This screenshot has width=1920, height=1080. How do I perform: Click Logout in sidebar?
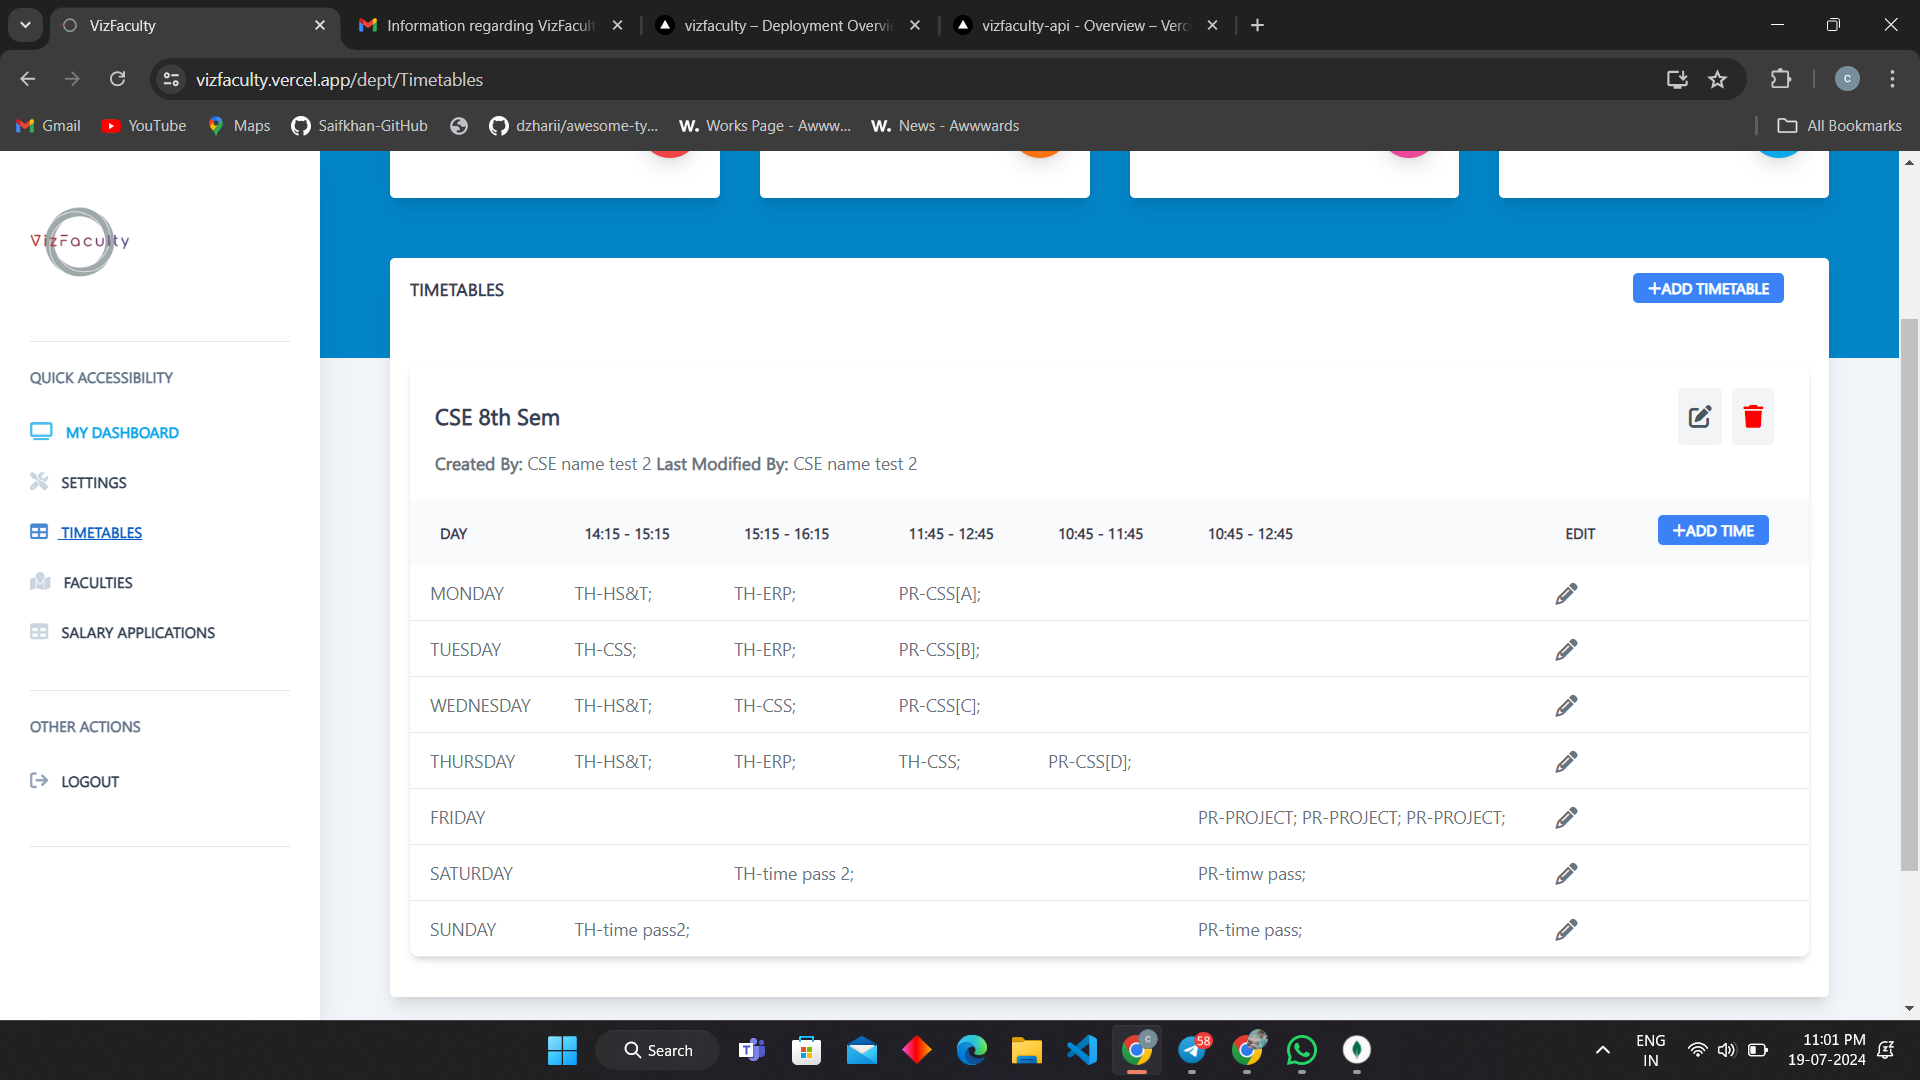pyautogui.click(x=89, y=782)
